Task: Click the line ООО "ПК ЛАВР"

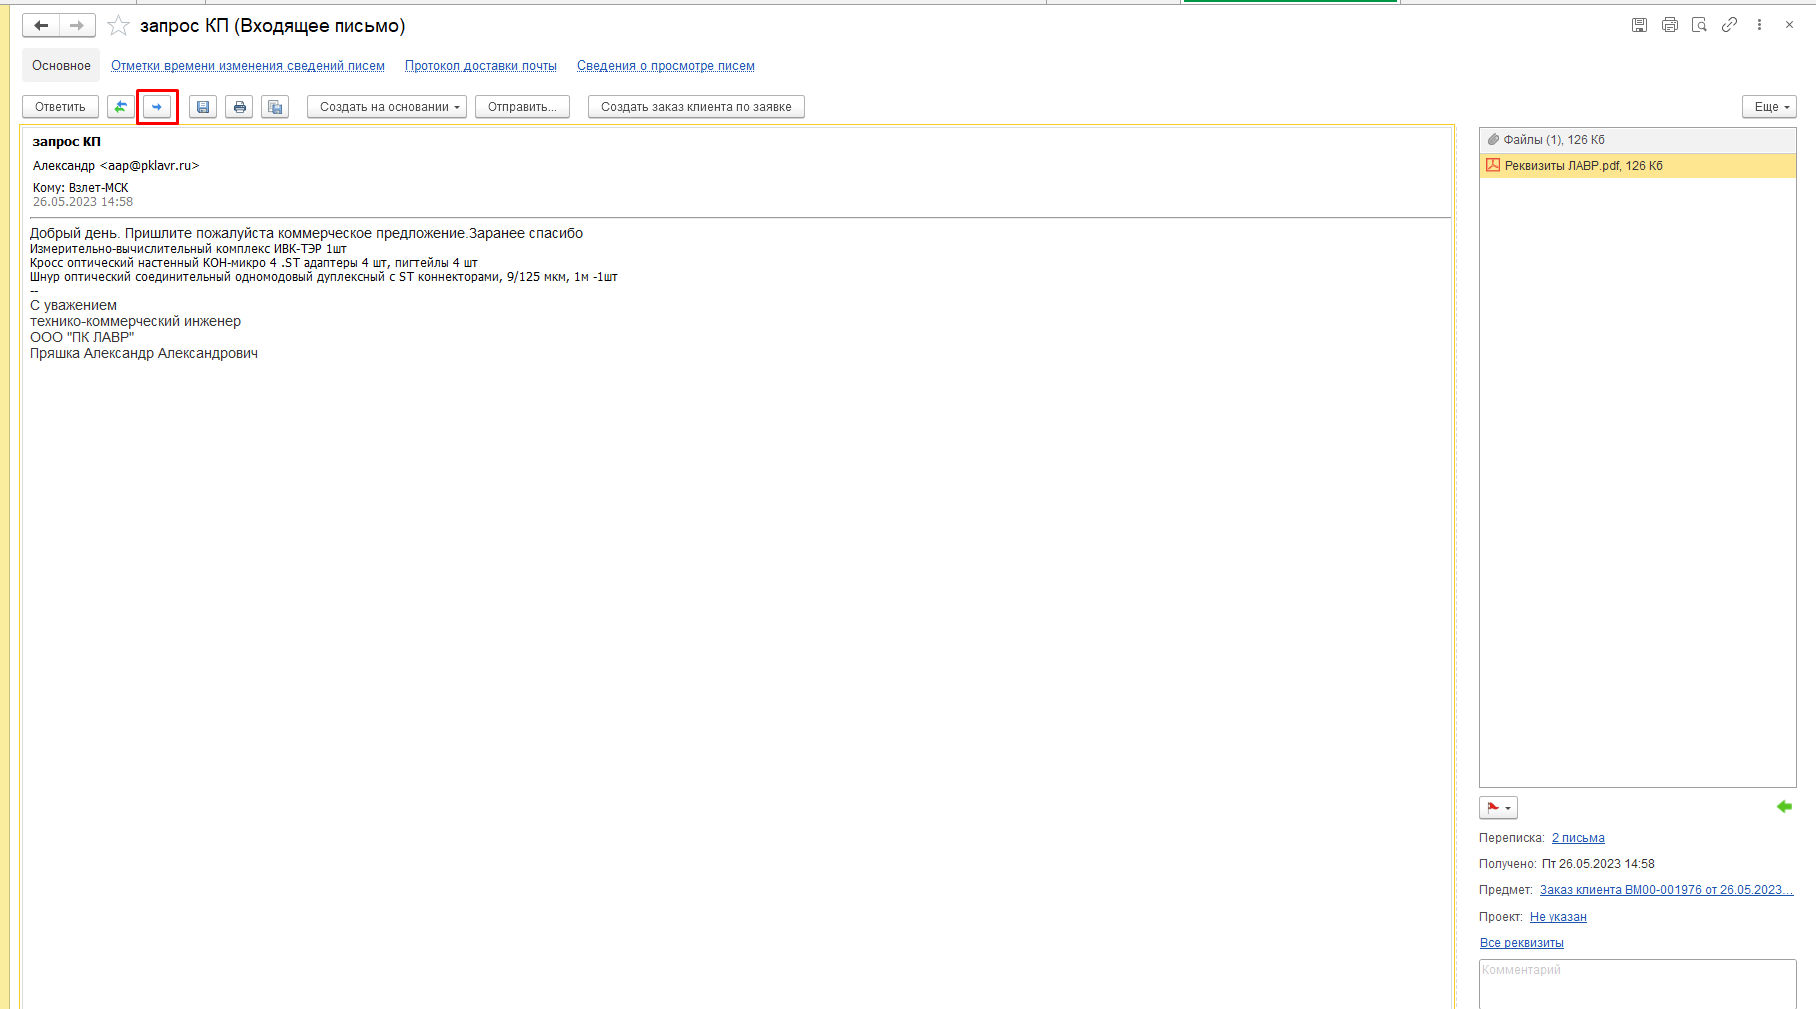Action: click(x=82, y=337)
